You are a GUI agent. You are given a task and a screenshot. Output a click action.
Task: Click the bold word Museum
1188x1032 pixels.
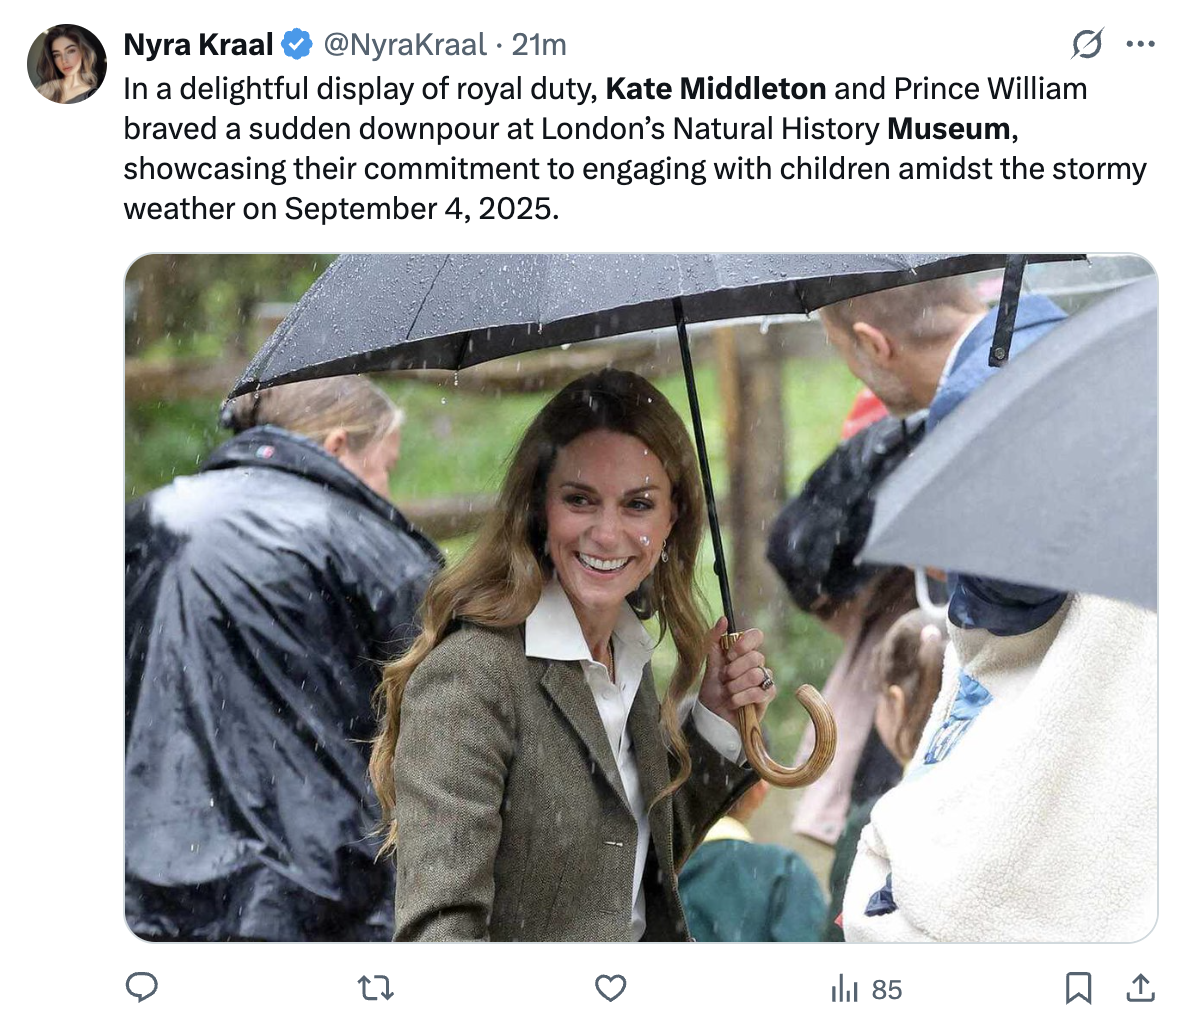[x=949, y=129]
